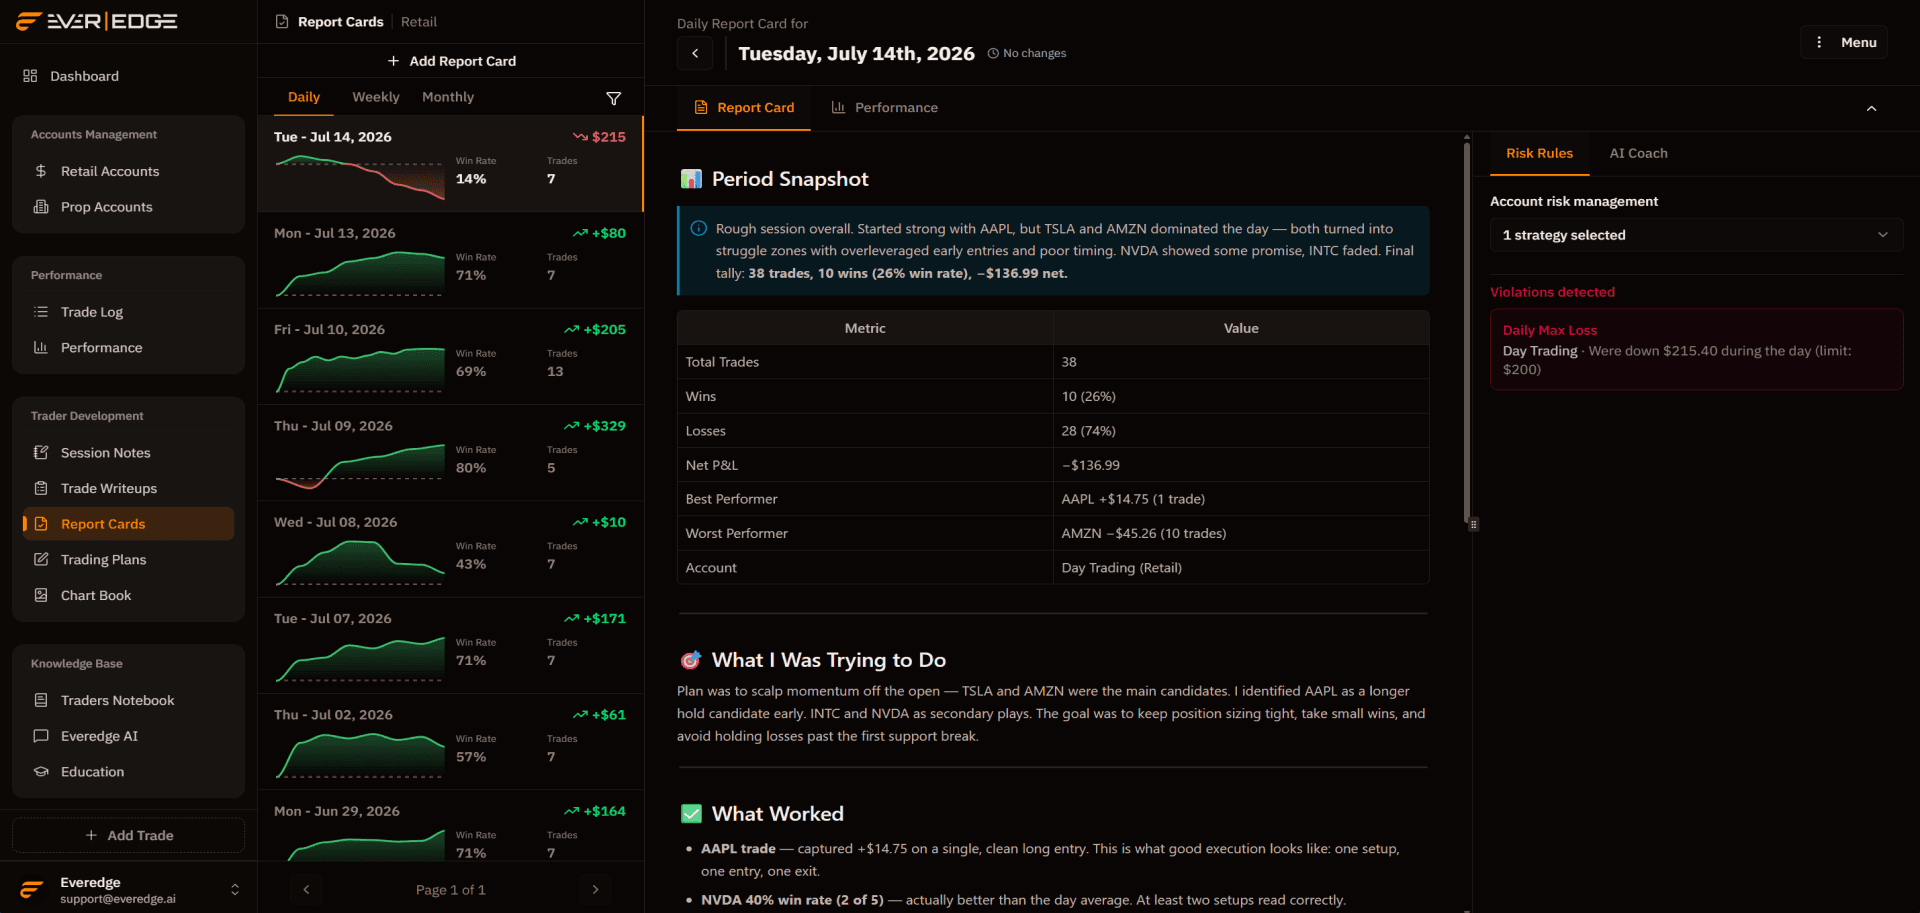
Task: Click the What Worked heading
Action: click(778, 814)
